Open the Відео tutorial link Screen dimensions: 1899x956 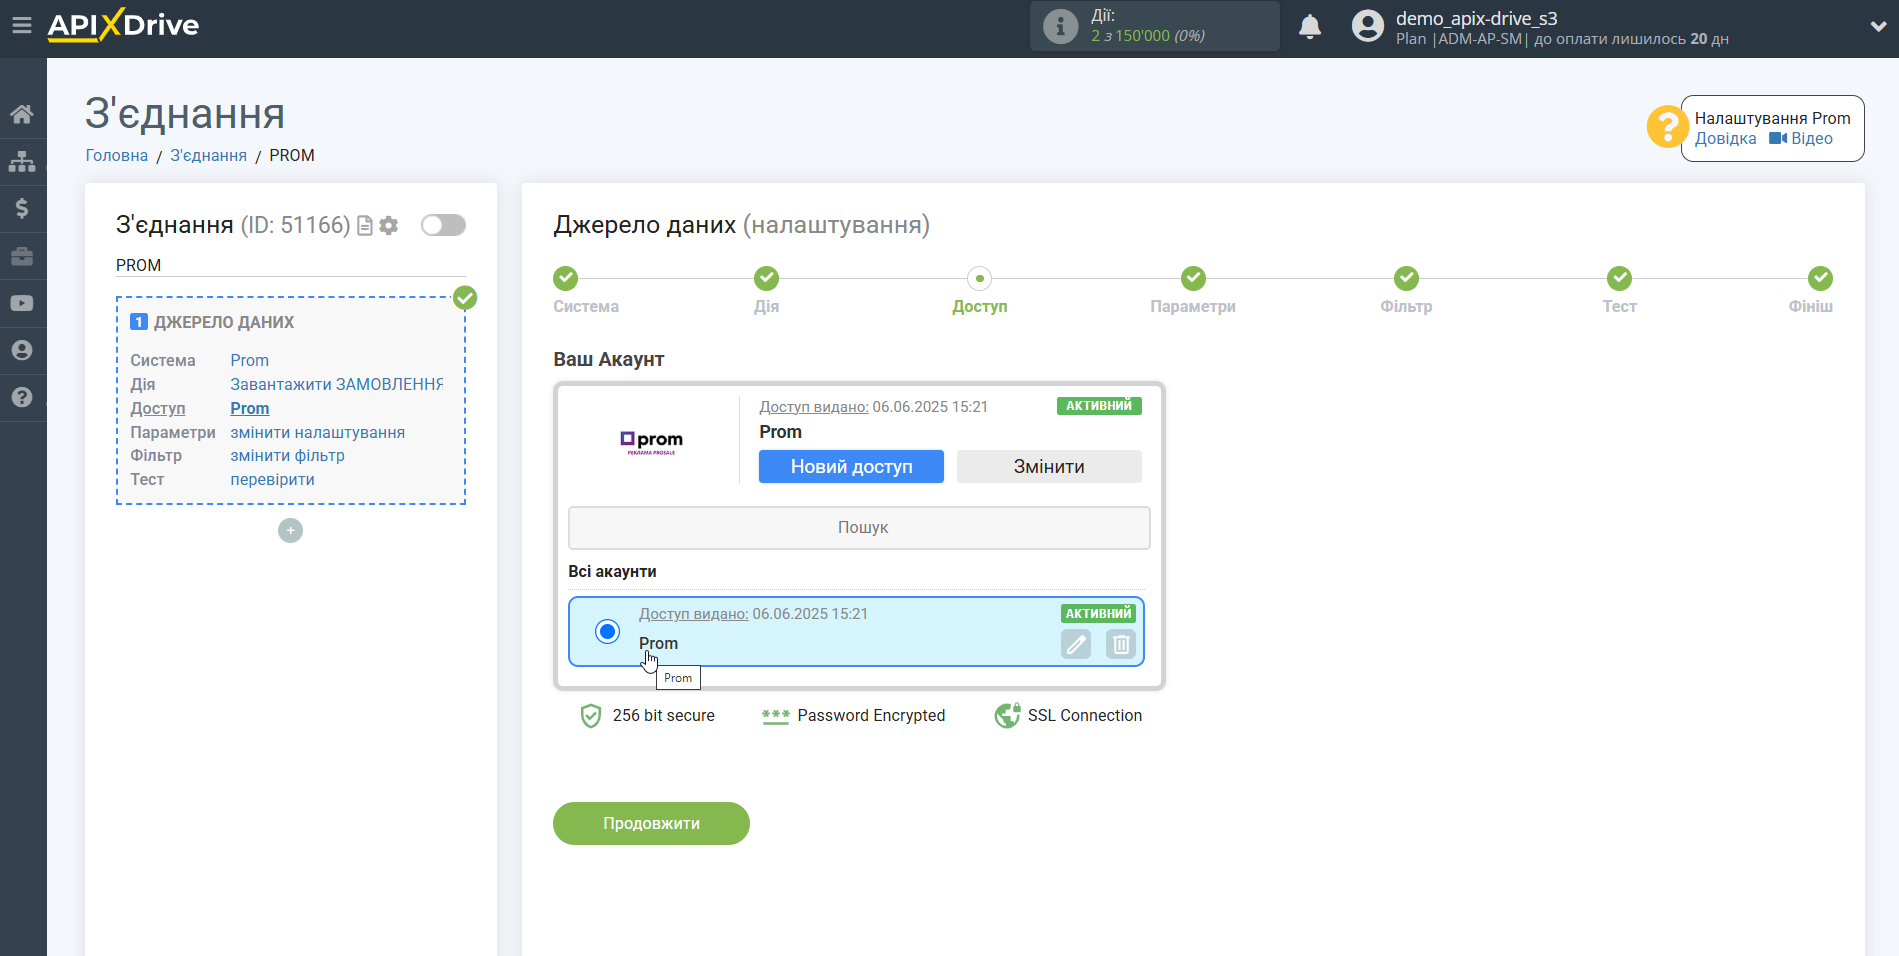1801,139
